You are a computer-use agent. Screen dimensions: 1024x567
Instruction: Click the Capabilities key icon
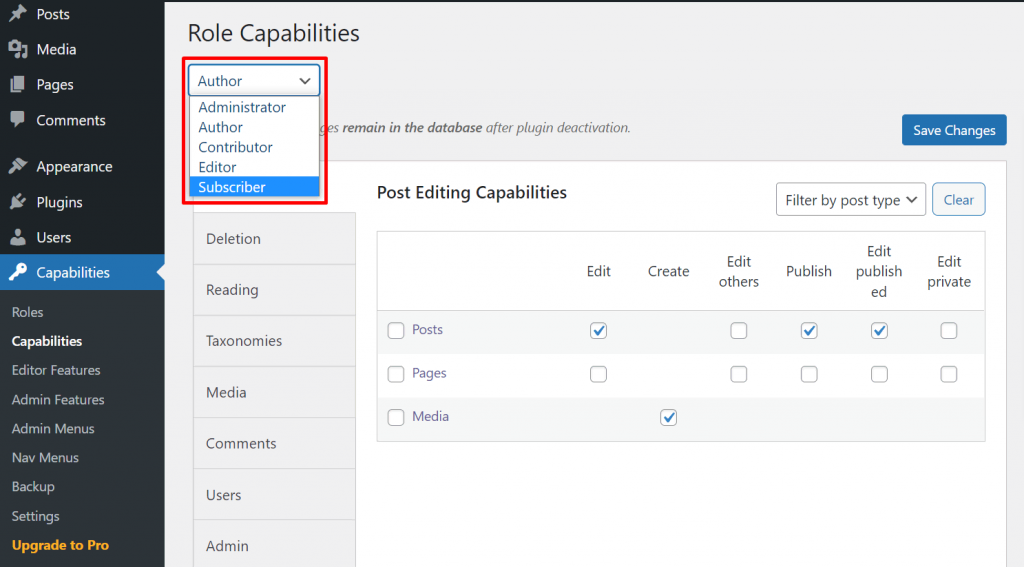tap(17, 273)
